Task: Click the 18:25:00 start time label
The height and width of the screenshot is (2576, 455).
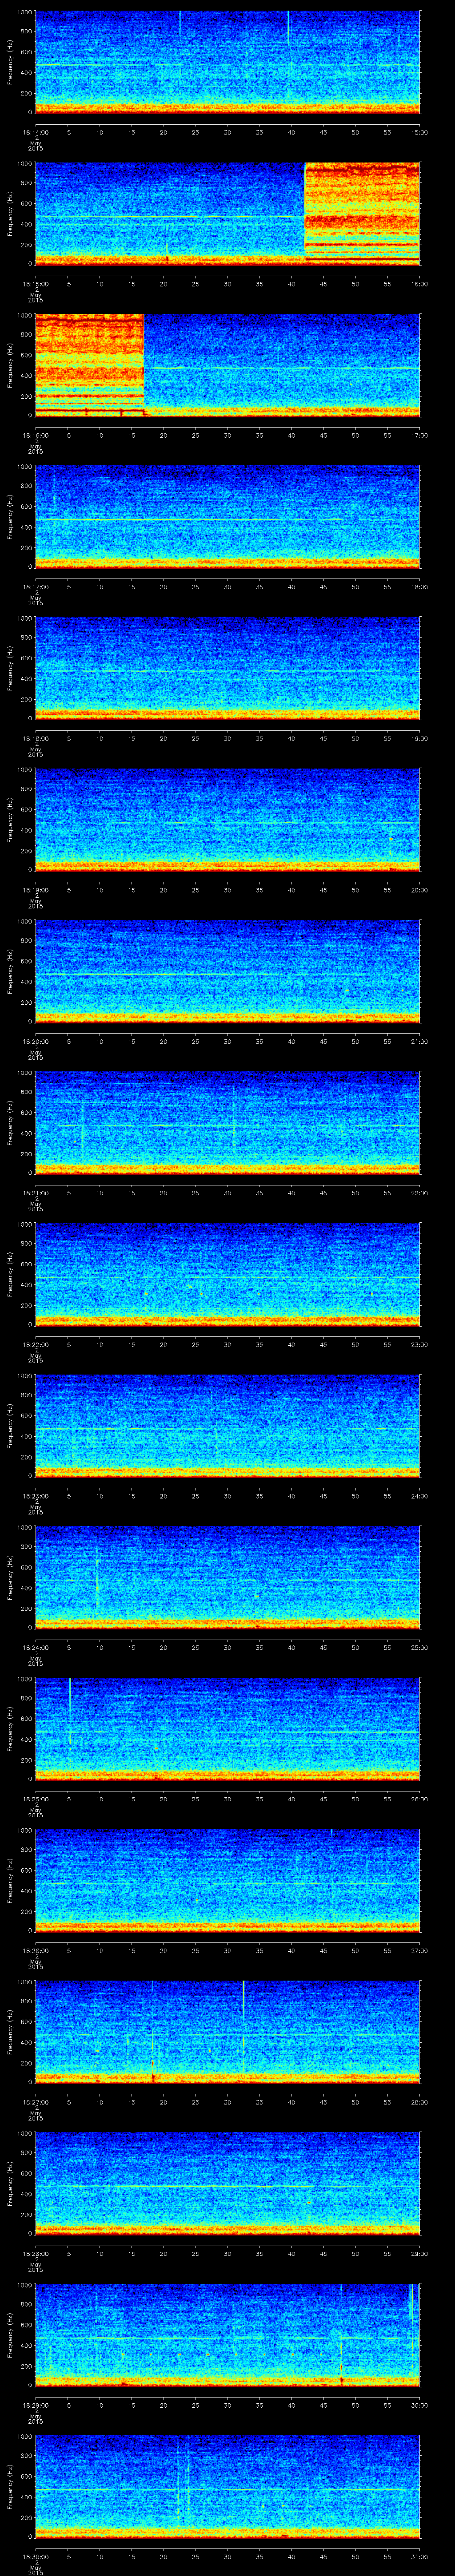Action: point(35,1798)
